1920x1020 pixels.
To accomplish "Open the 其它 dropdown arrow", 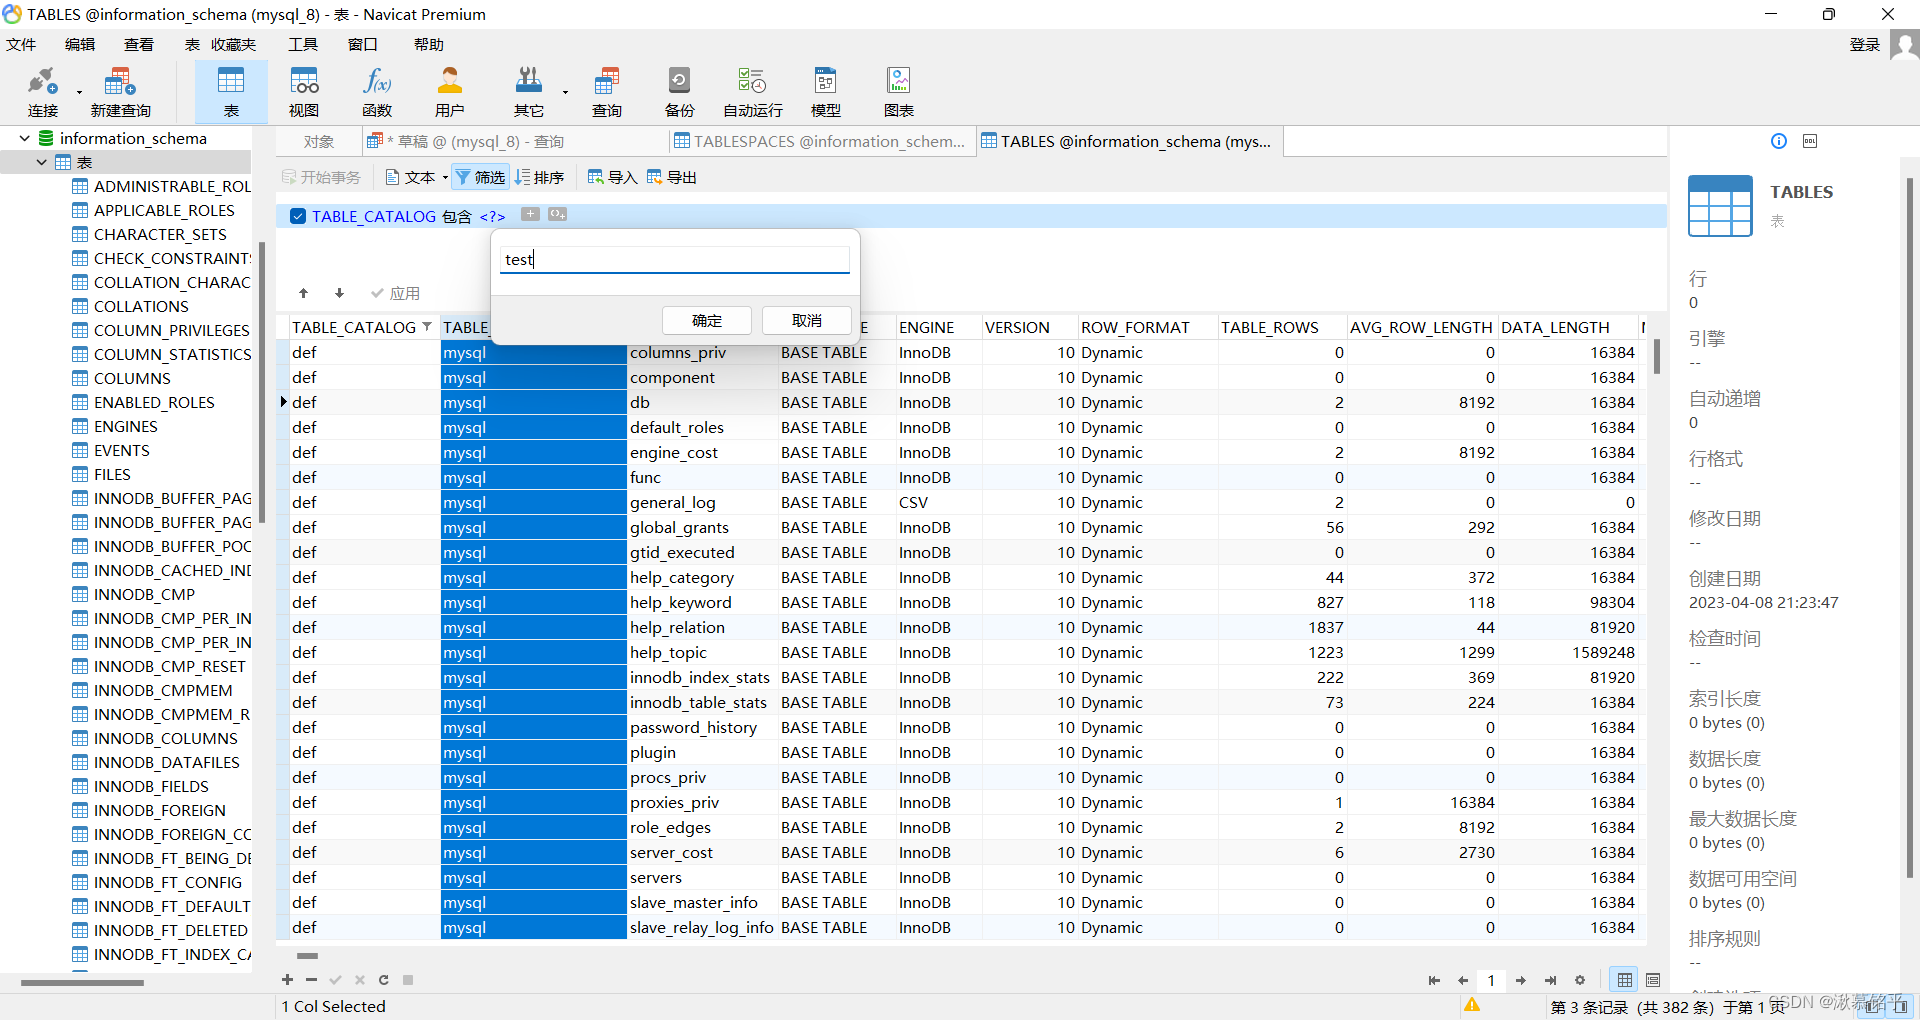I will [565, 92].
